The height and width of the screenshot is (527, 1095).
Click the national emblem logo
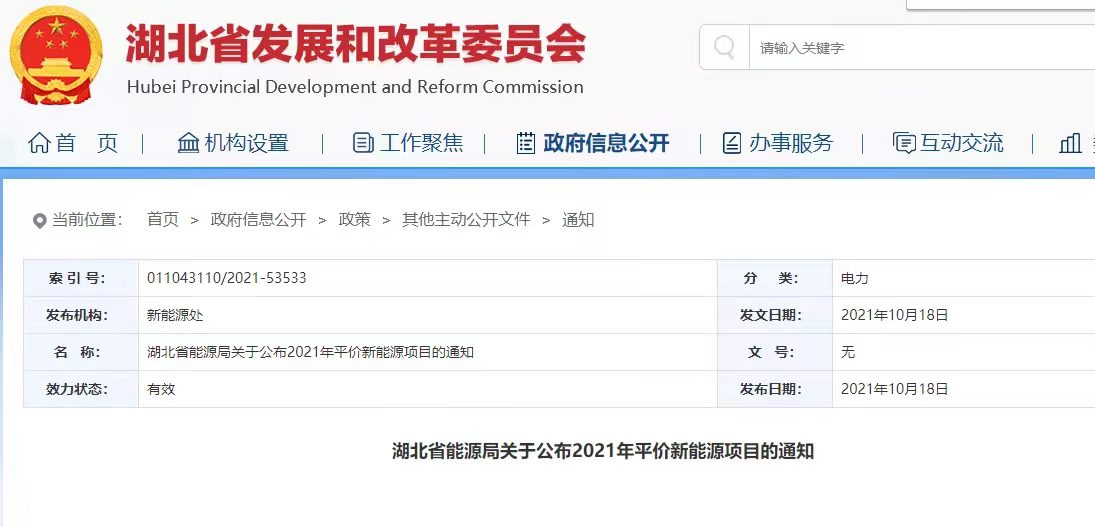(x=56, y=56)
